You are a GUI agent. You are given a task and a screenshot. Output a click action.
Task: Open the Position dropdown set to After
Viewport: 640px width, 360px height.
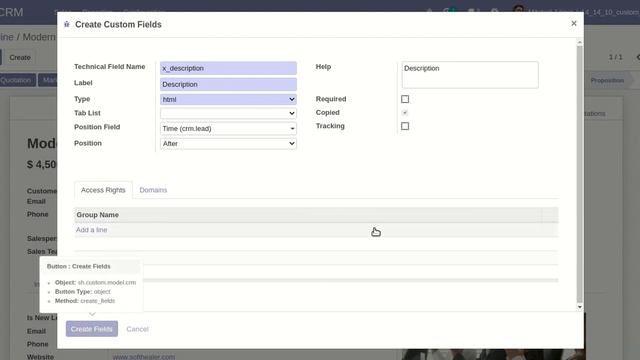(228, 144)
